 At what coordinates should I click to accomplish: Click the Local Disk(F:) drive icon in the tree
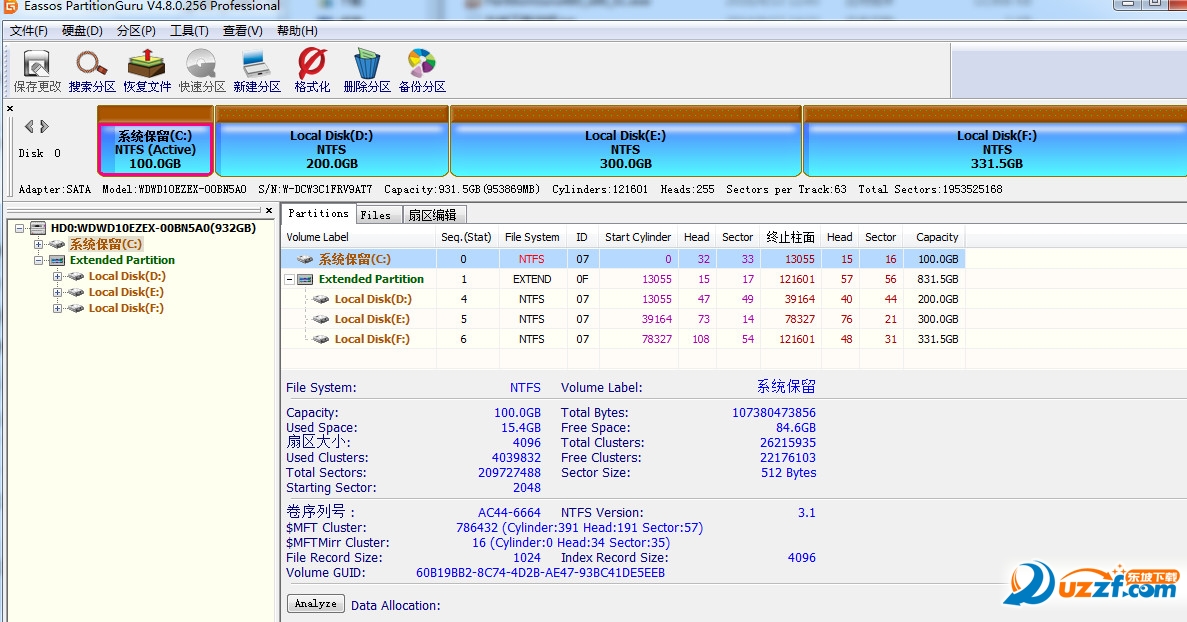[76, 308]
